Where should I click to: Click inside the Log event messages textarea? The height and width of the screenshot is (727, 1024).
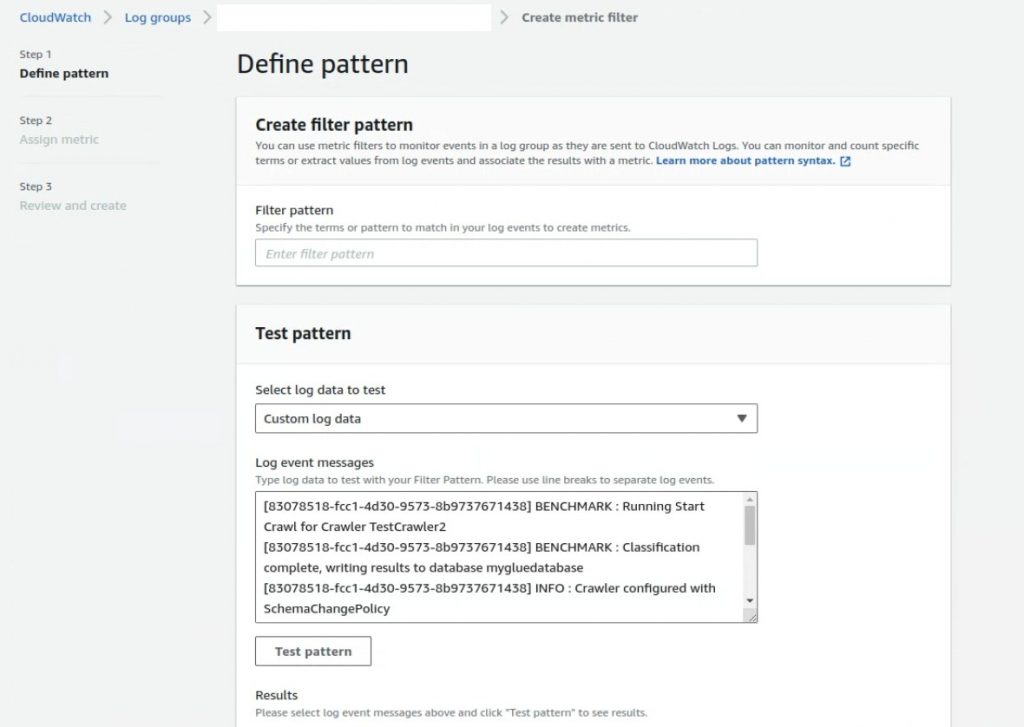[500, 557]
